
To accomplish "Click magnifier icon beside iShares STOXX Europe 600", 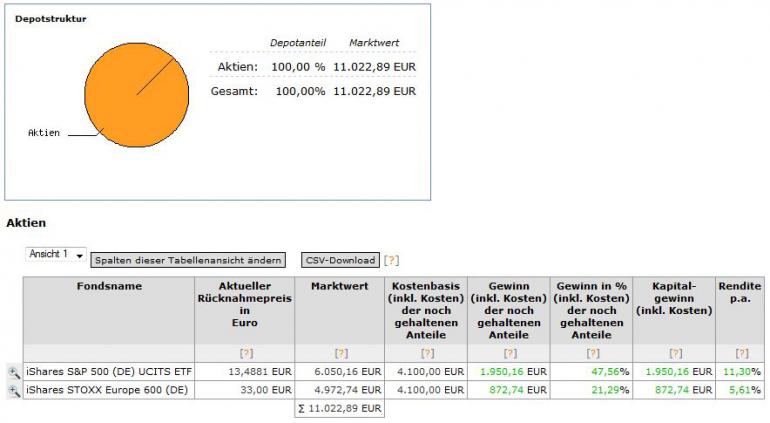I will click(x=14, y=390).
